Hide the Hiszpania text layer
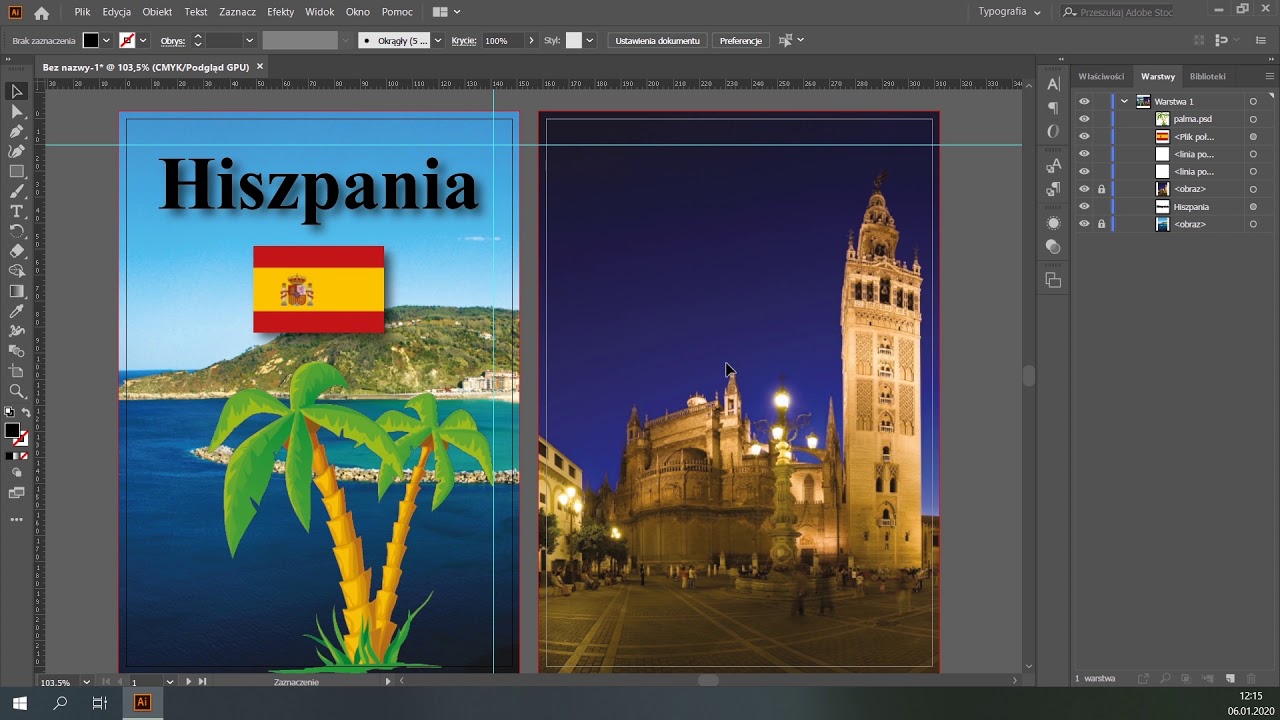 1084,207
